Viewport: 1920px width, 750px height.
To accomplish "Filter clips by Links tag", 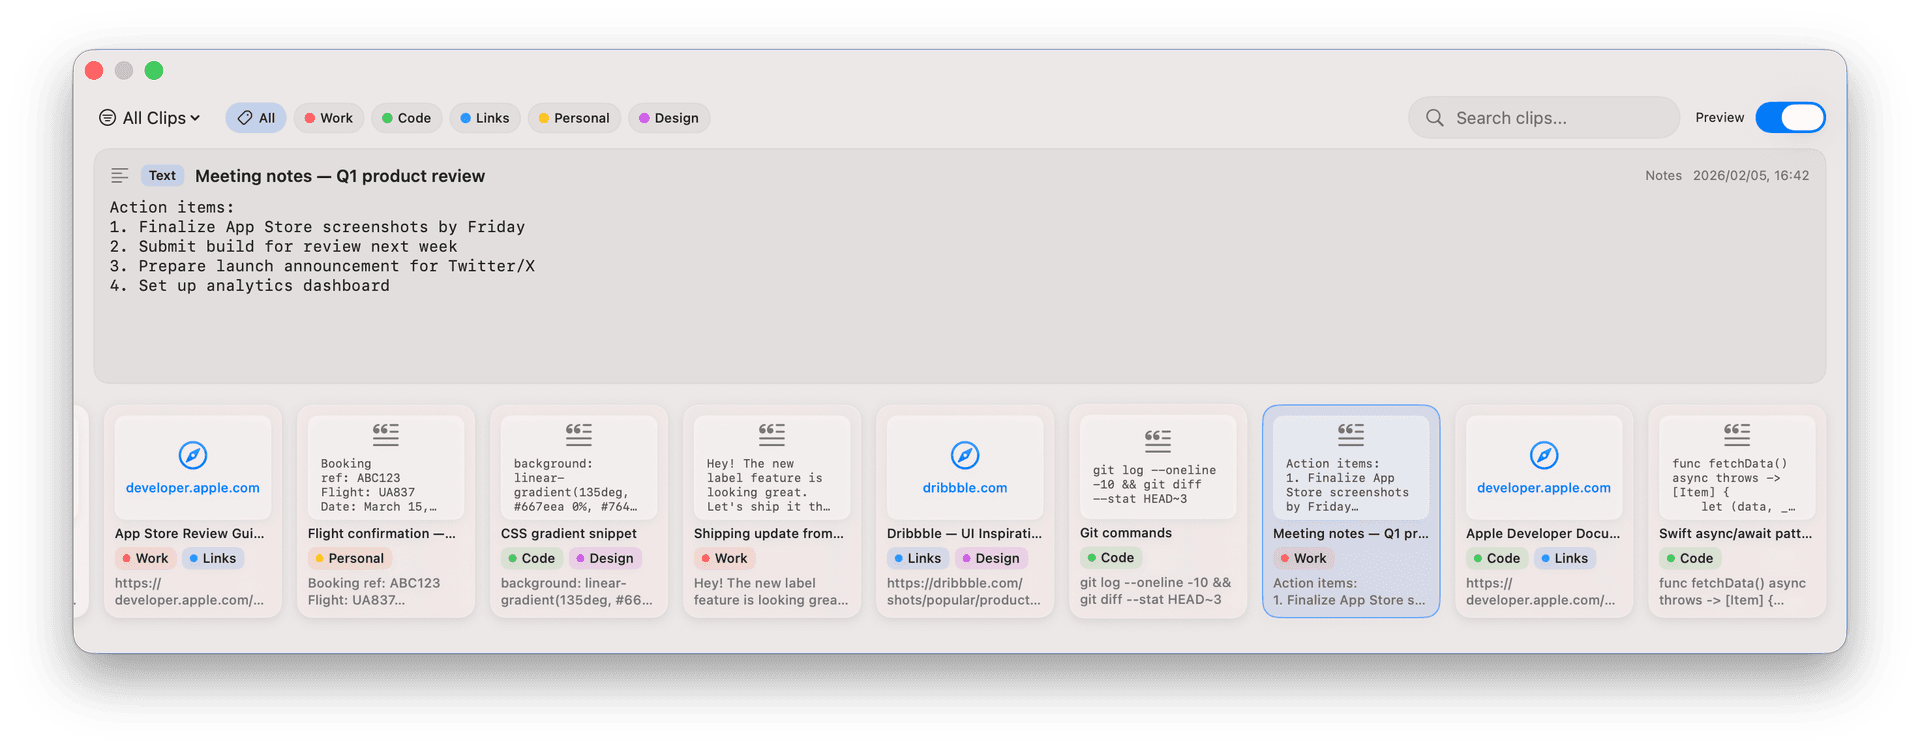I will coord(485,118).
